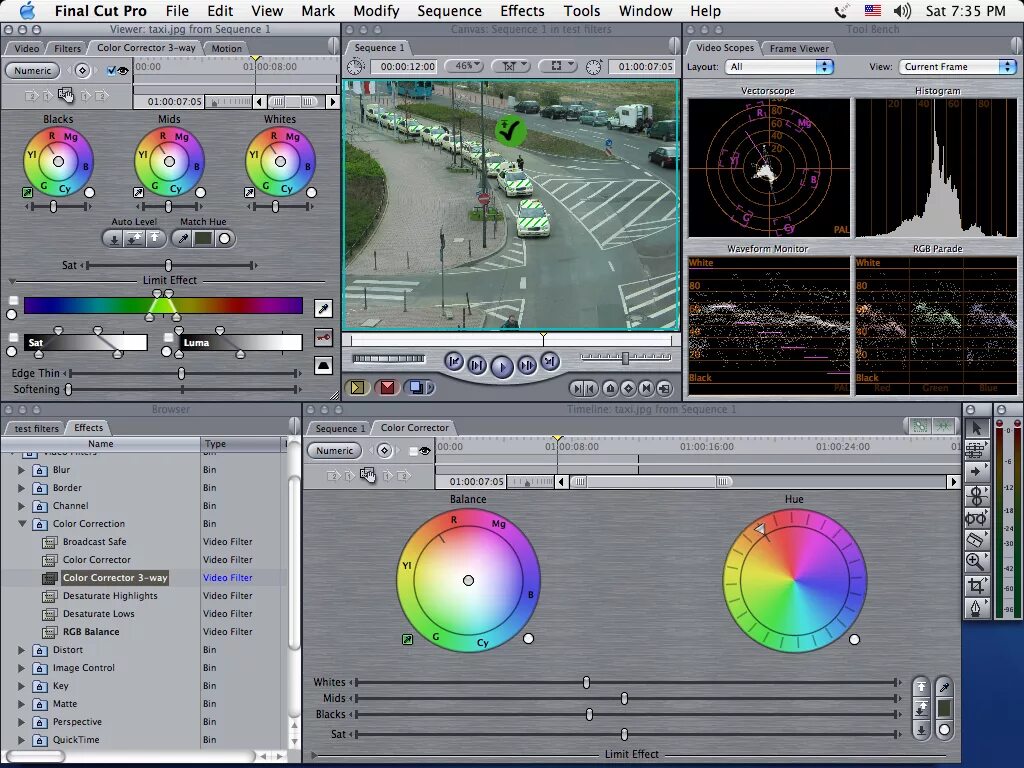Click the Add Motion Keyframe button in Canvas
The height and width of the screenshot is (768, 1024).
point(628,389)
